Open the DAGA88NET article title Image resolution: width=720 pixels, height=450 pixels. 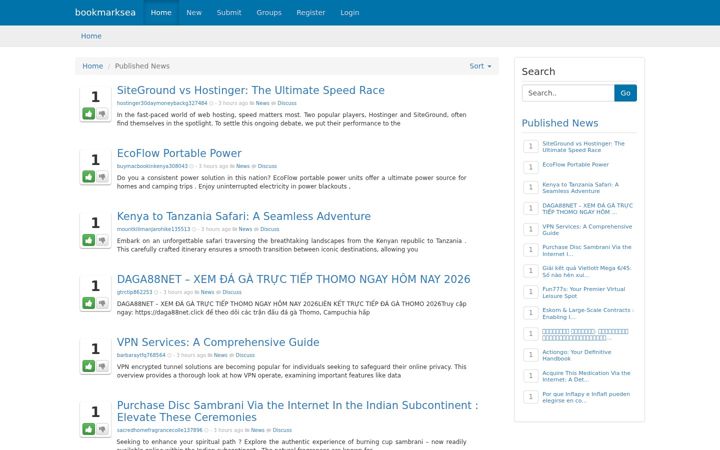(x=293, y=279)
